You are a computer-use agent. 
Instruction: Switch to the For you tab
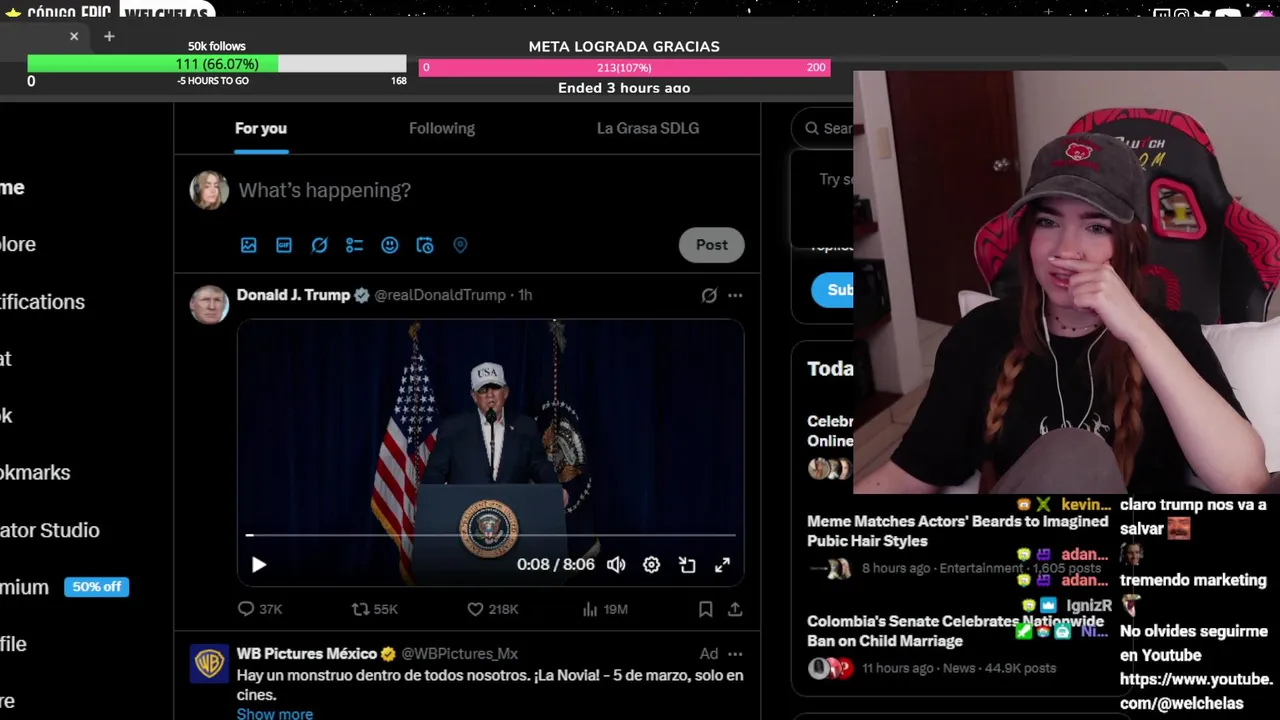261,128
